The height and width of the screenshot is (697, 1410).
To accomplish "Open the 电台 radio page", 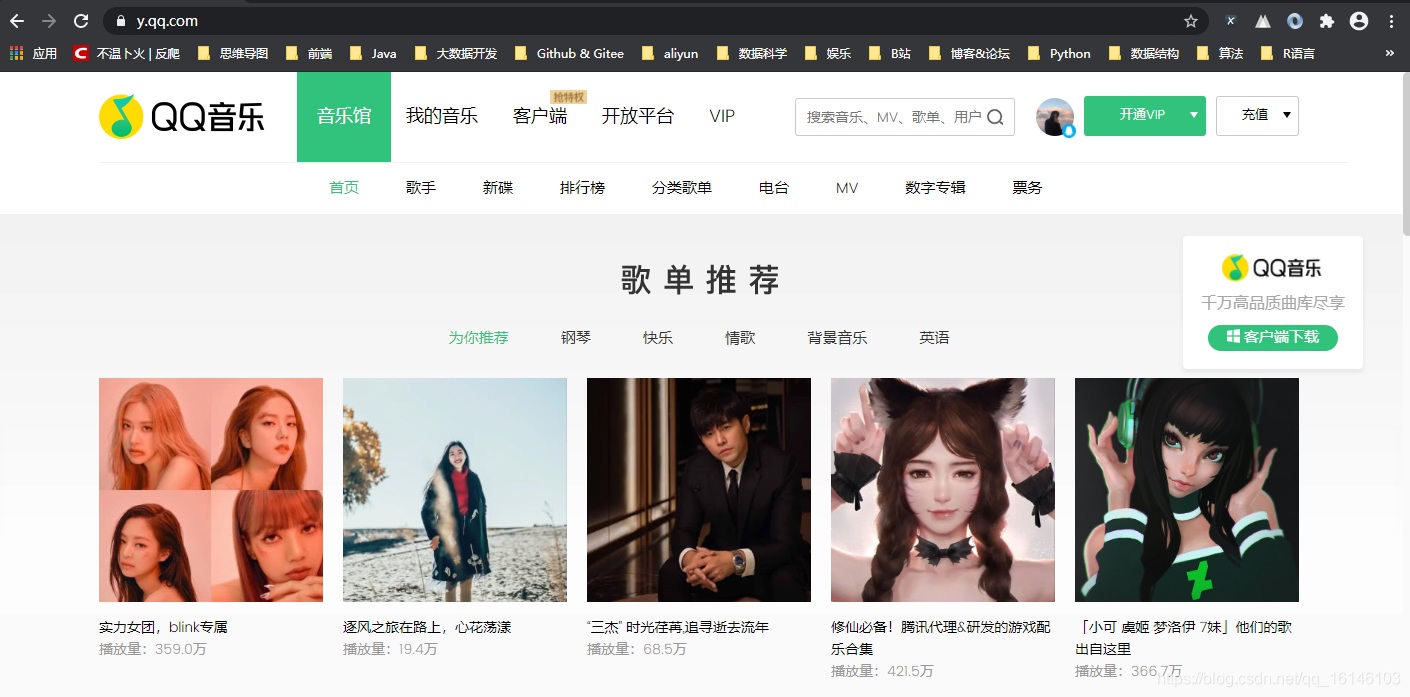I will tap(774, 188).
